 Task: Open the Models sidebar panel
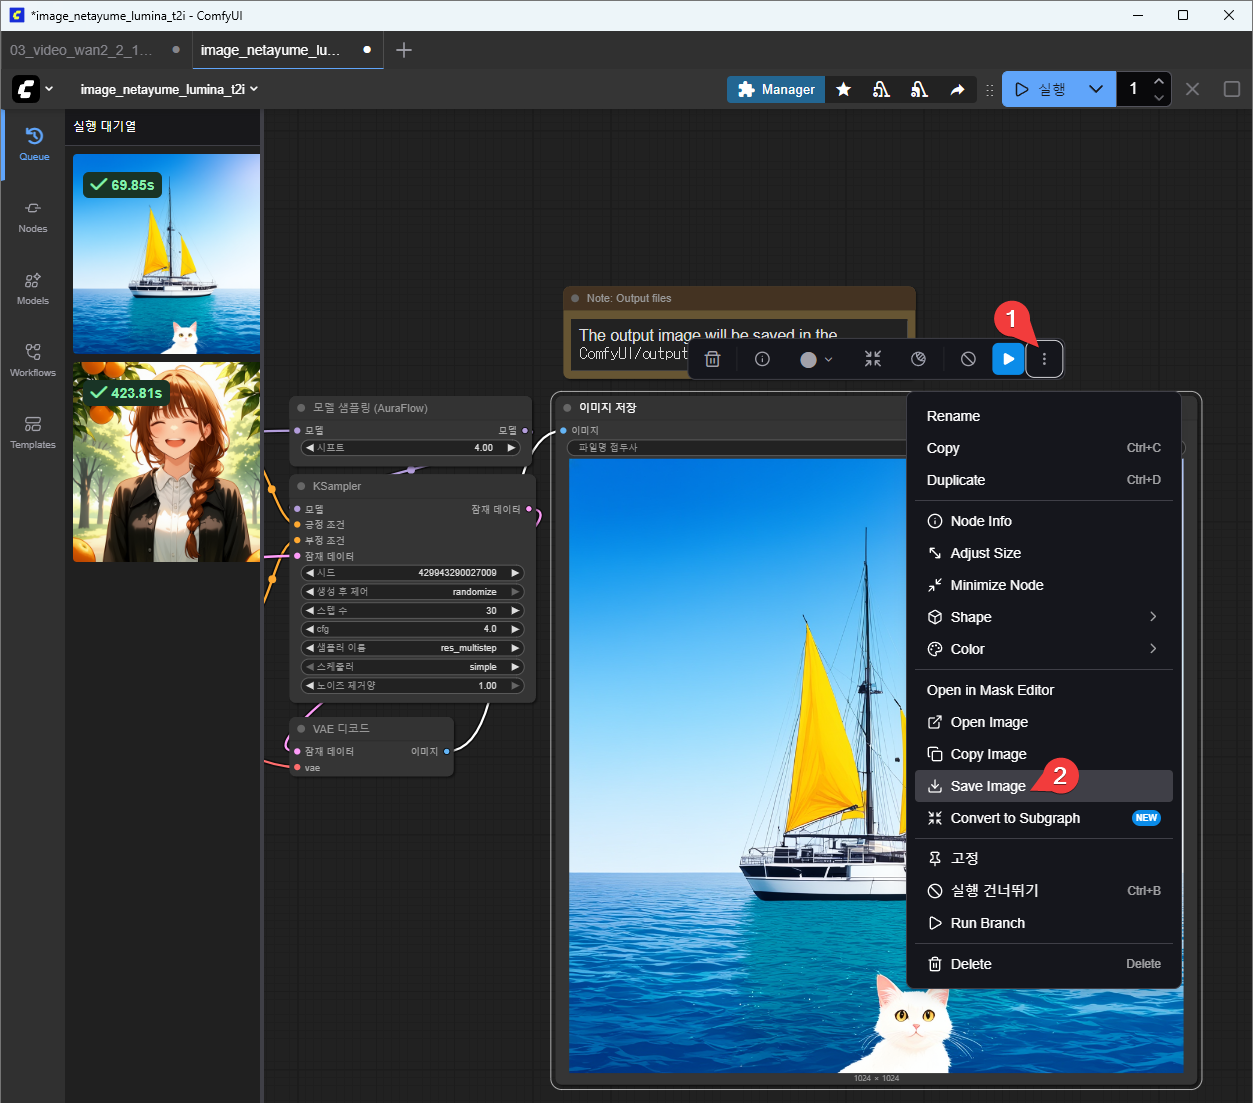point(33,288)
